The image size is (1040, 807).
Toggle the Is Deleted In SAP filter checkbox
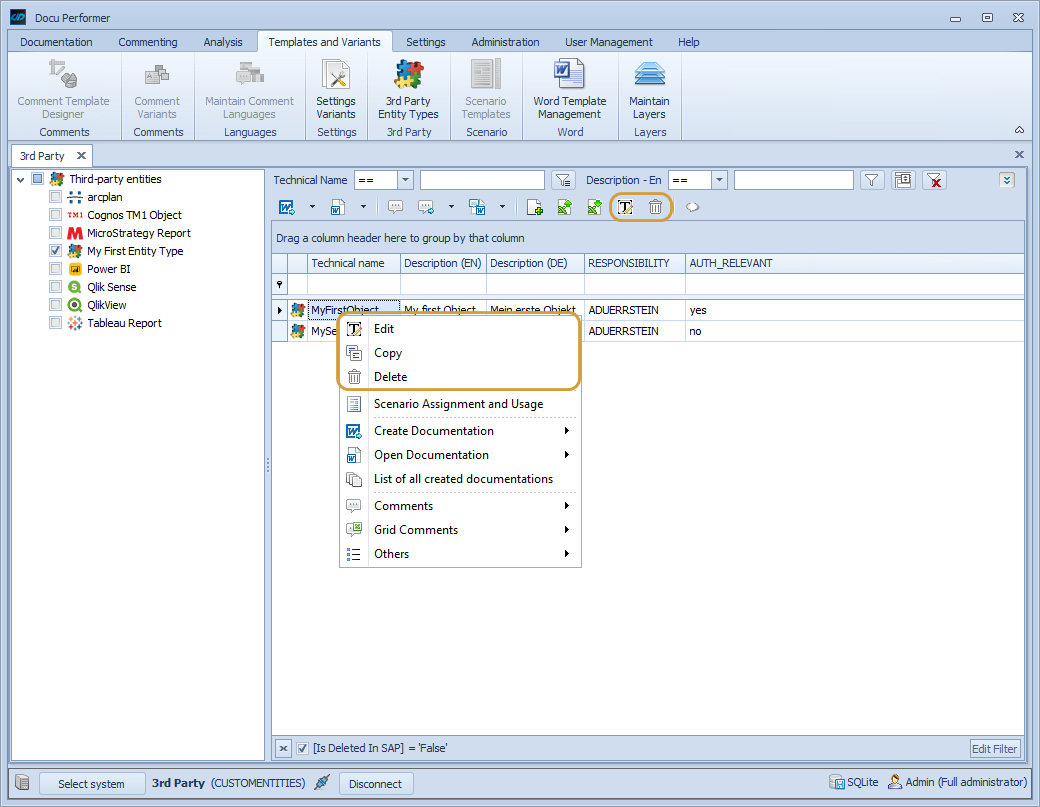[301, 748]
